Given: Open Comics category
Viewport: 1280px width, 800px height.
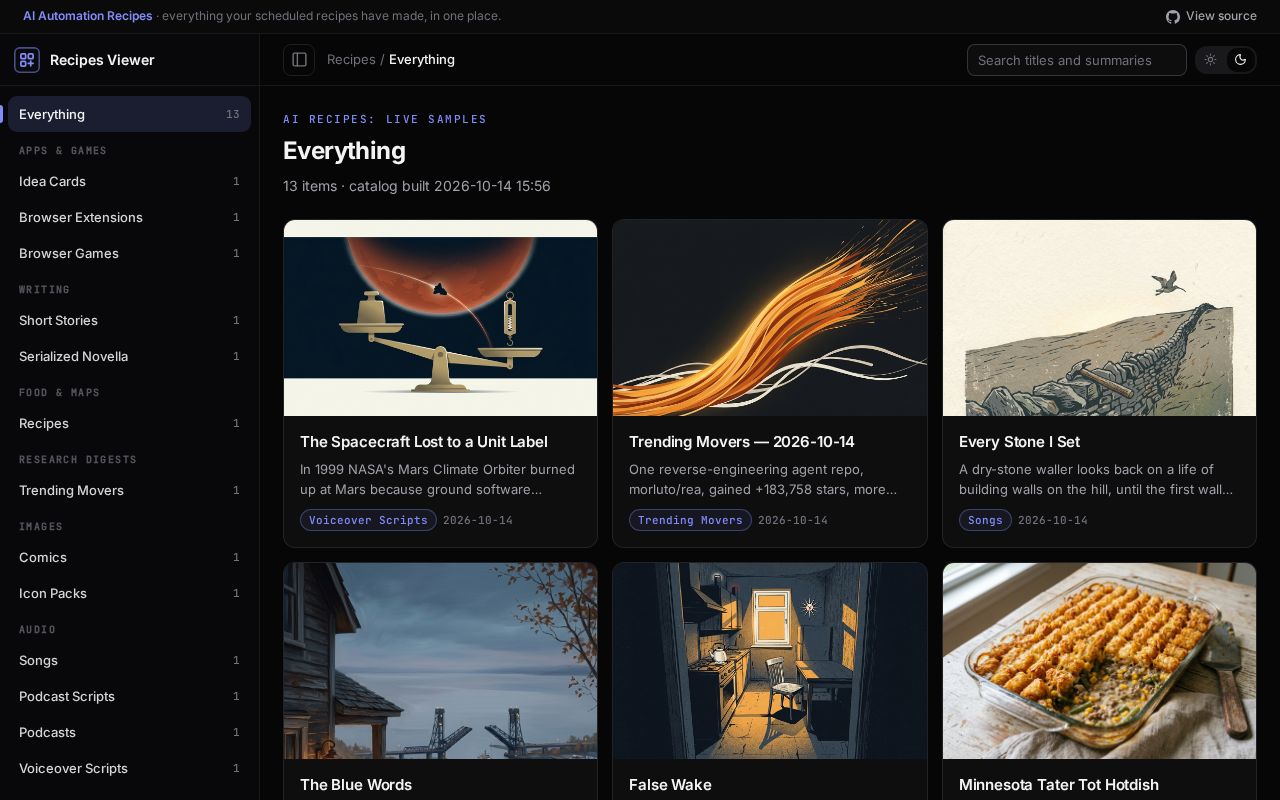Looking at the screenshot, I should pos(129,557).
